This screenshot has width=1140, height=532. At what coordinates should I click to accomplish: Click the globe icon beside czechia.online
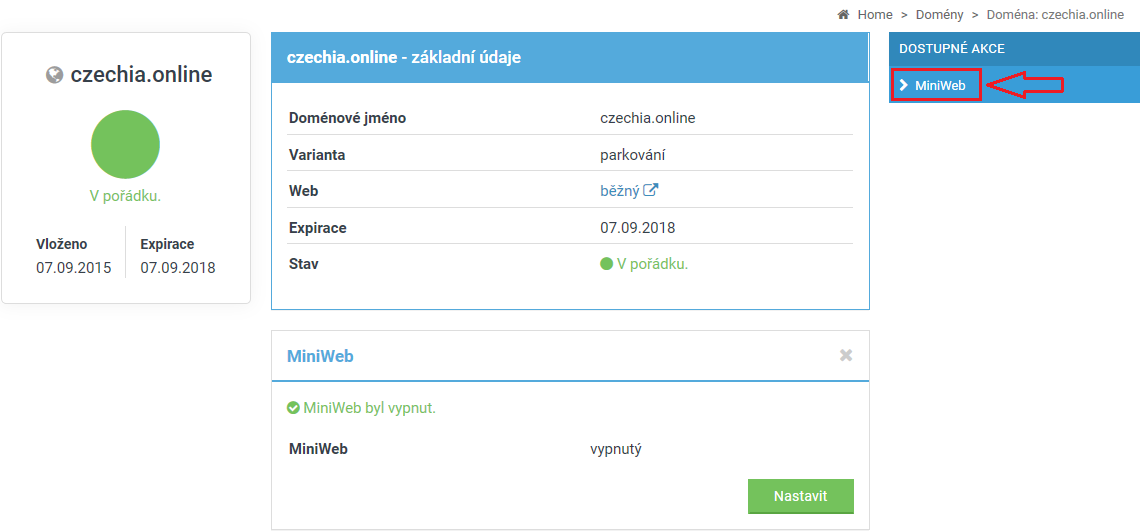(55, 76)
